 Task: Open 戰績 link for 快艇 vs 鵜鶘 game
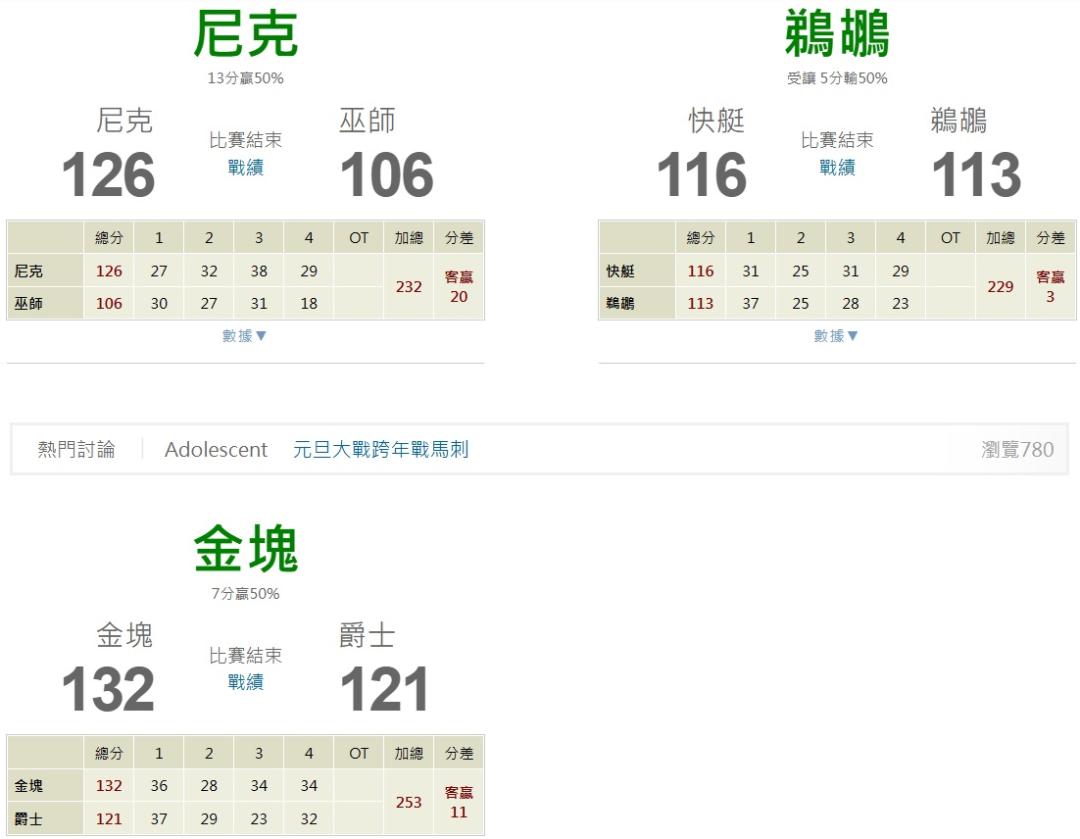point(837,167)
